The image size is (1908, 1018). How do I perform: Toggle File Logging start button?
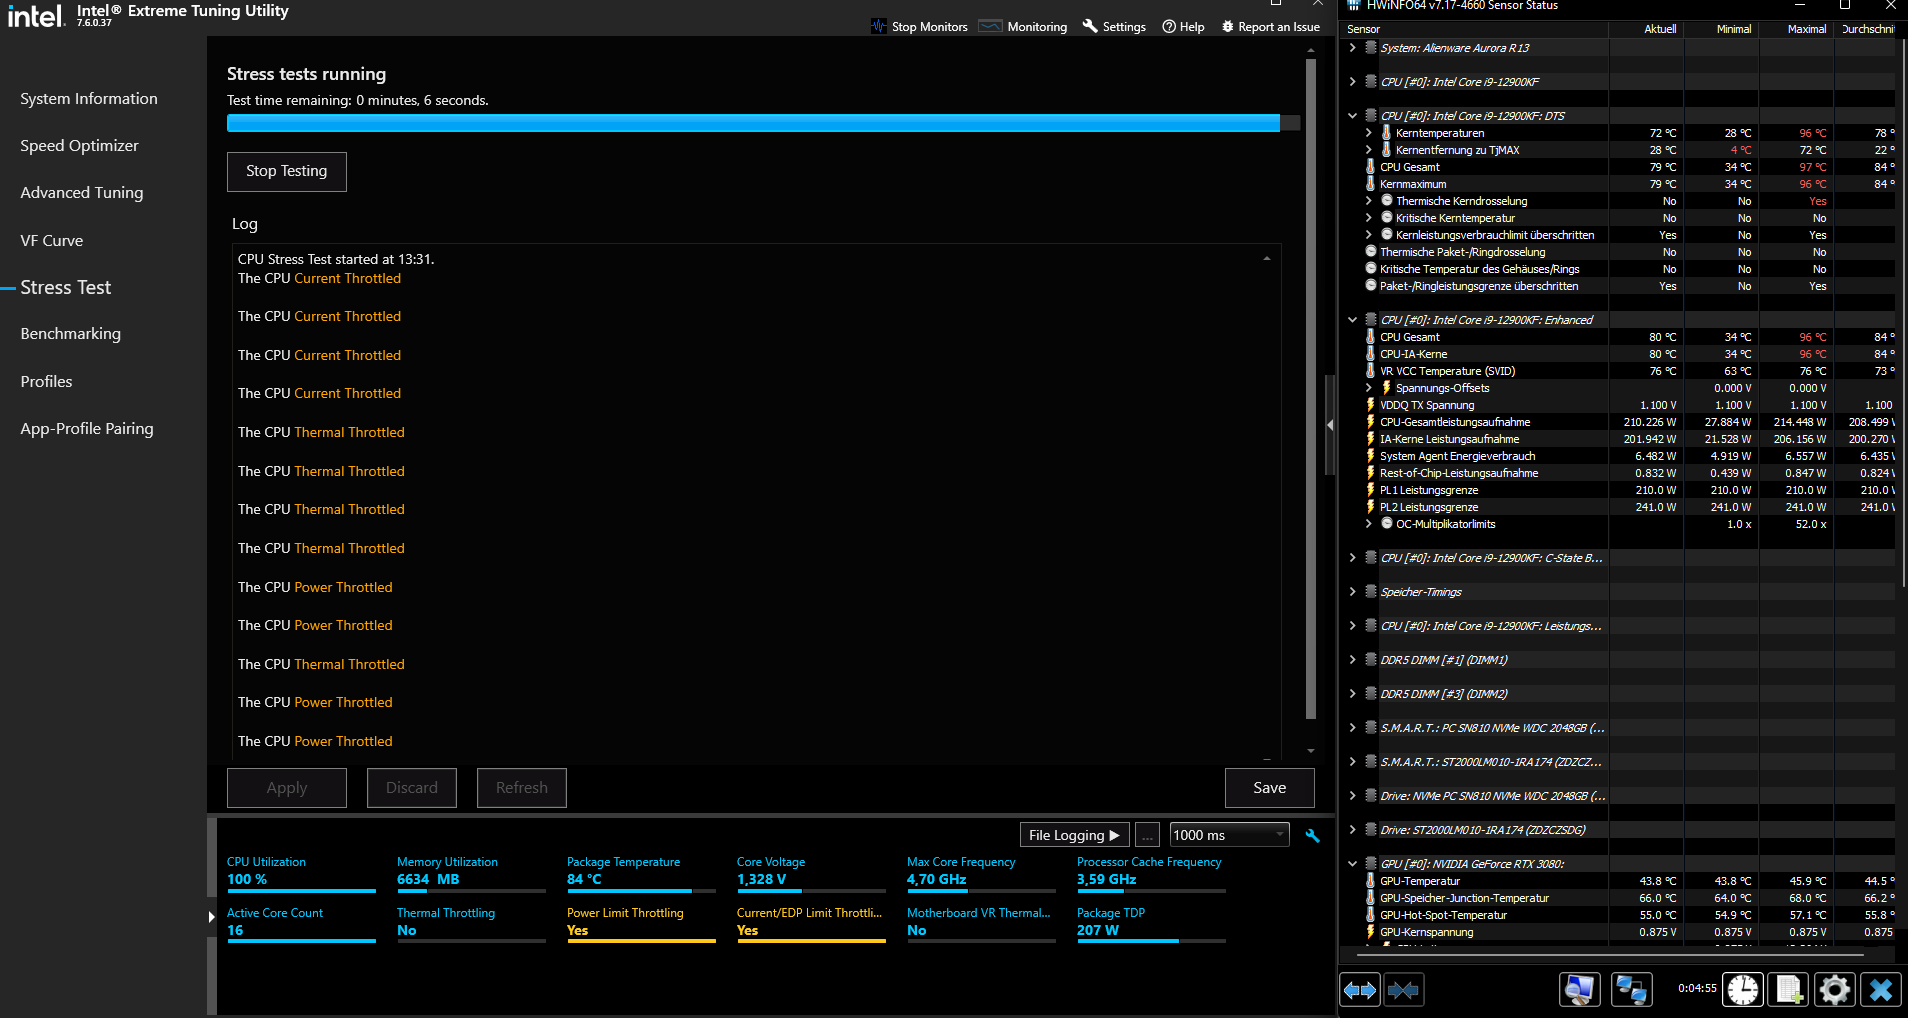pyautogui.click(x=1074, y=835)
